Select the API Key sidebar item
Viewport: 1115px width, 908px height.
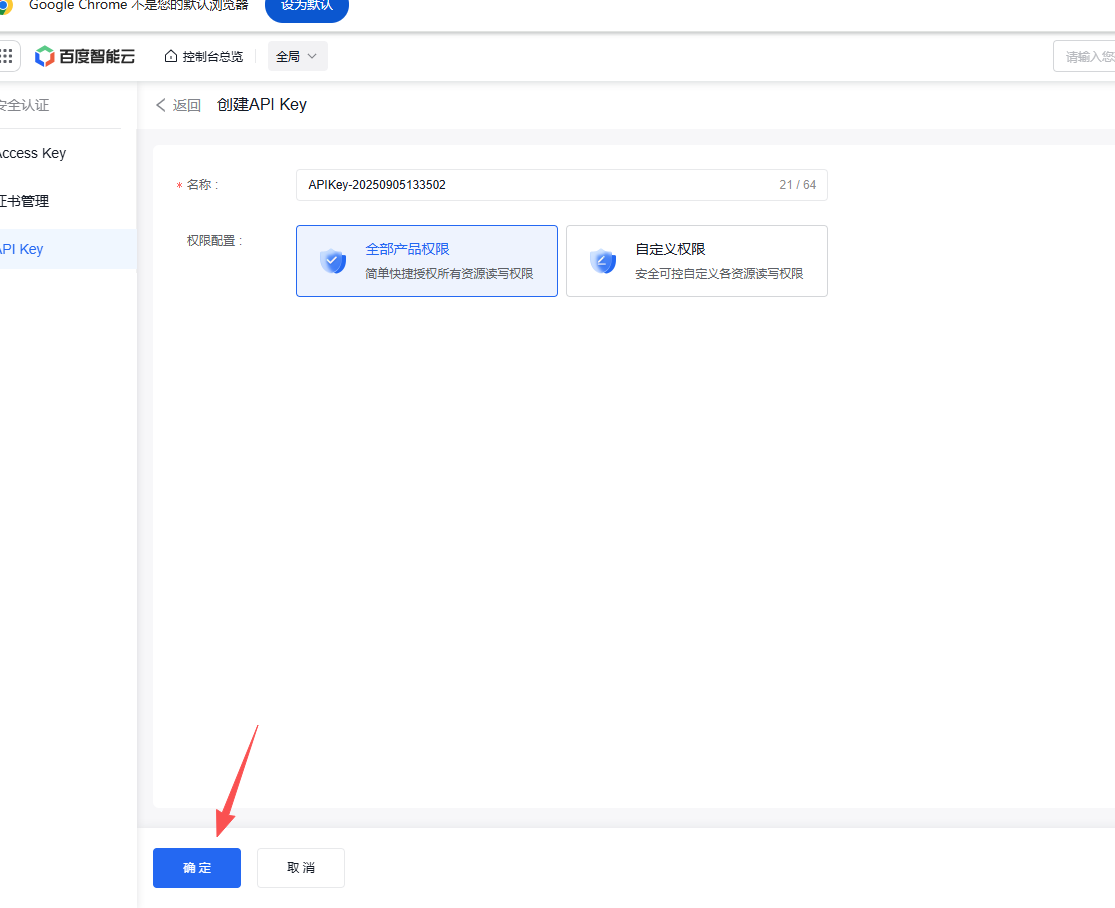pos(22,249)
